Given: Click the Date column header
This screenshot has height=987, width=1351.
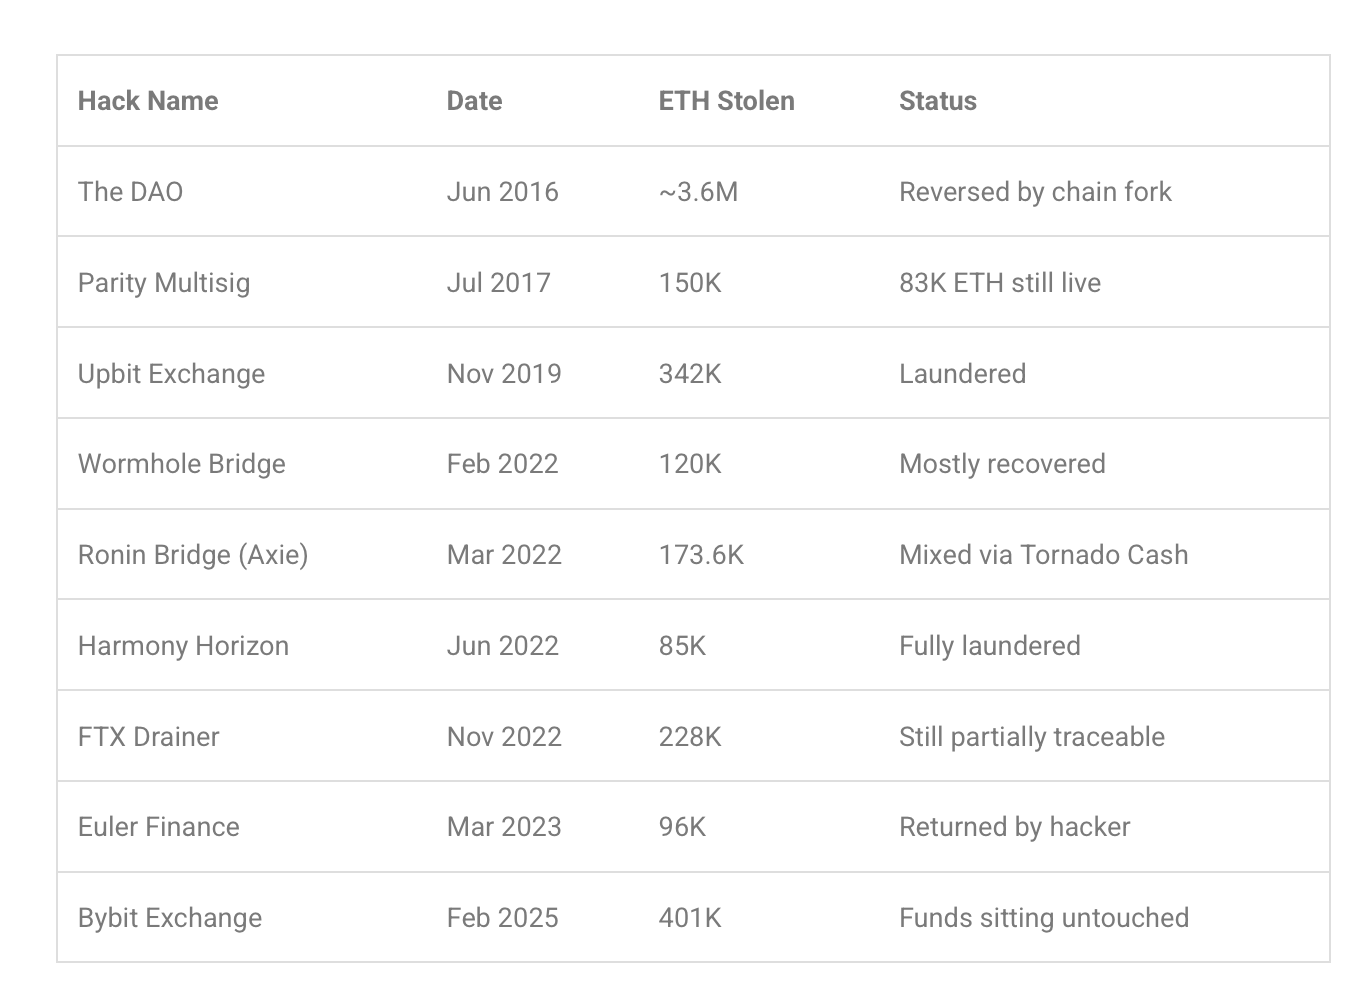Looking at the screenshot, I should click(474, 101).
